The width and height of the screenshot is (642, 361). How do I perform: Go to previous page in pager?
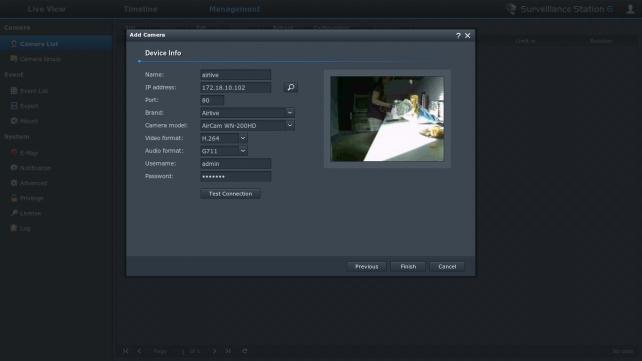[139, 351]
